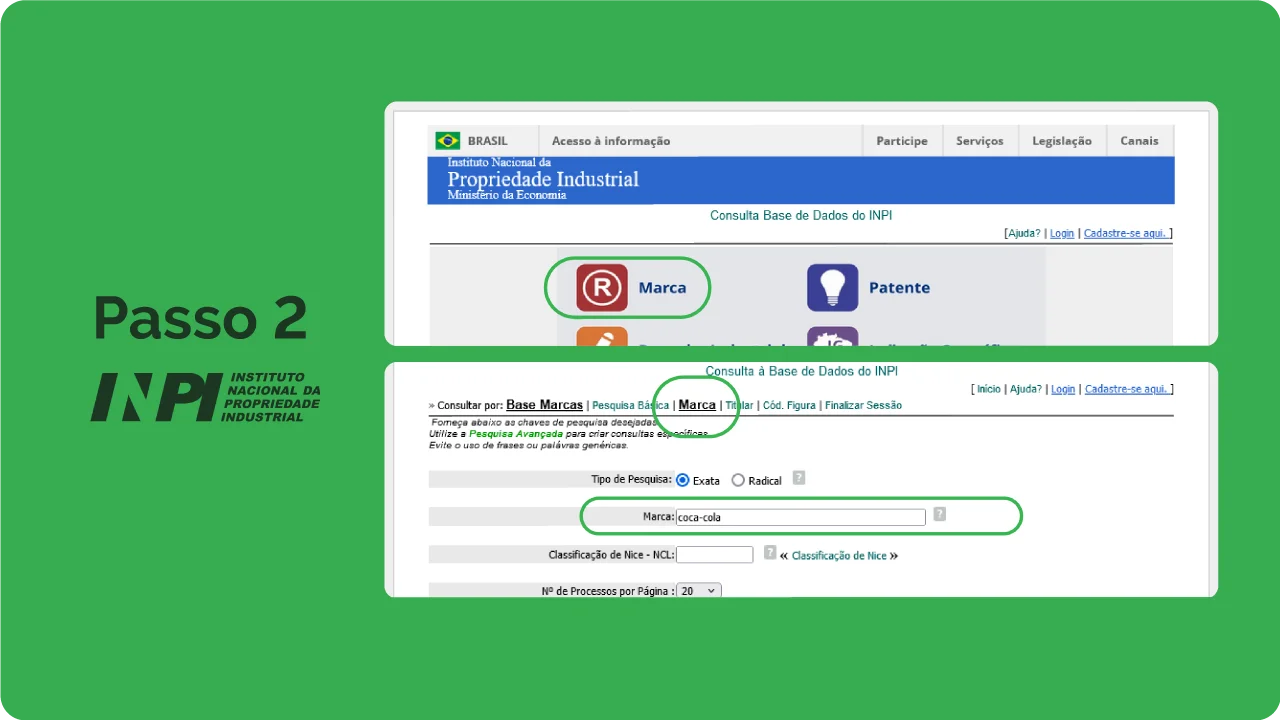Click the Acesso à informação link

611,141
